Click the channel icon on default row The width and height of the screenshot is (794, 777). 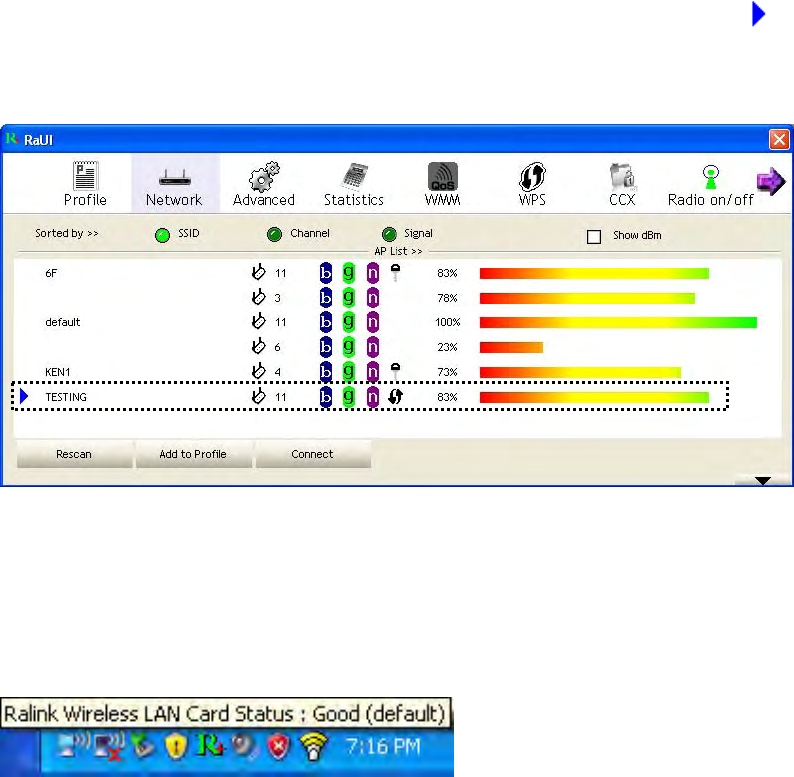[258, 321]
